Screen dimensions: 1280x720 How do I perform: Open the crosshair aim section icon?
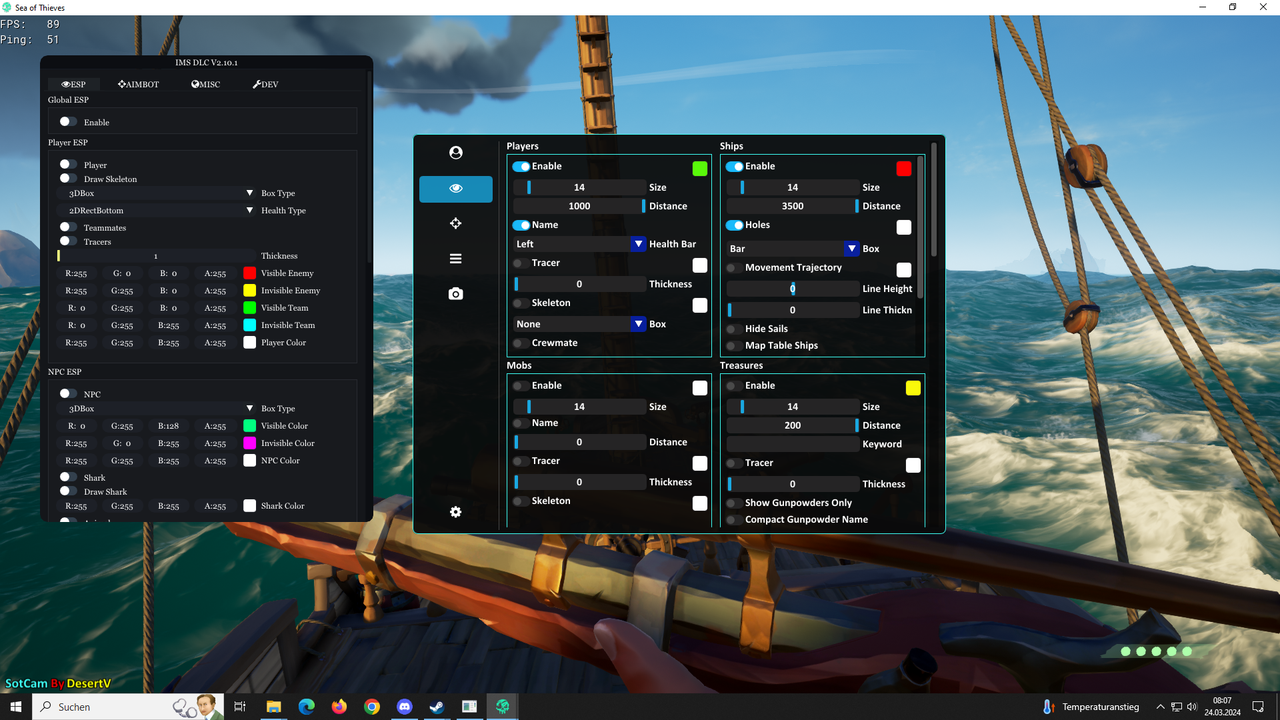456,224
